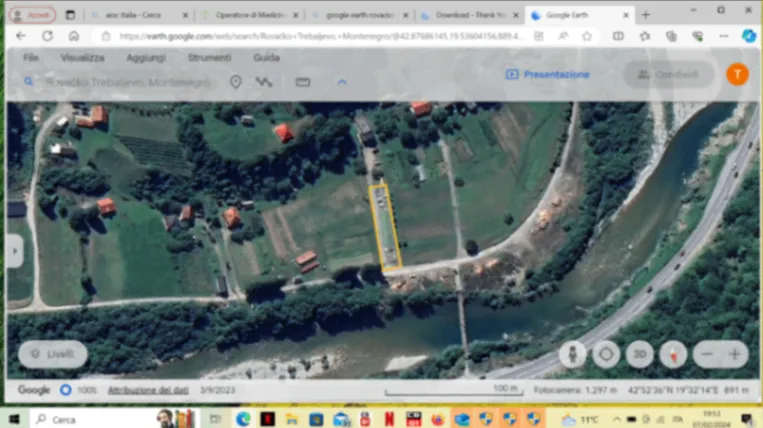Show hidden system tray icons

click(x=616, y=419)
